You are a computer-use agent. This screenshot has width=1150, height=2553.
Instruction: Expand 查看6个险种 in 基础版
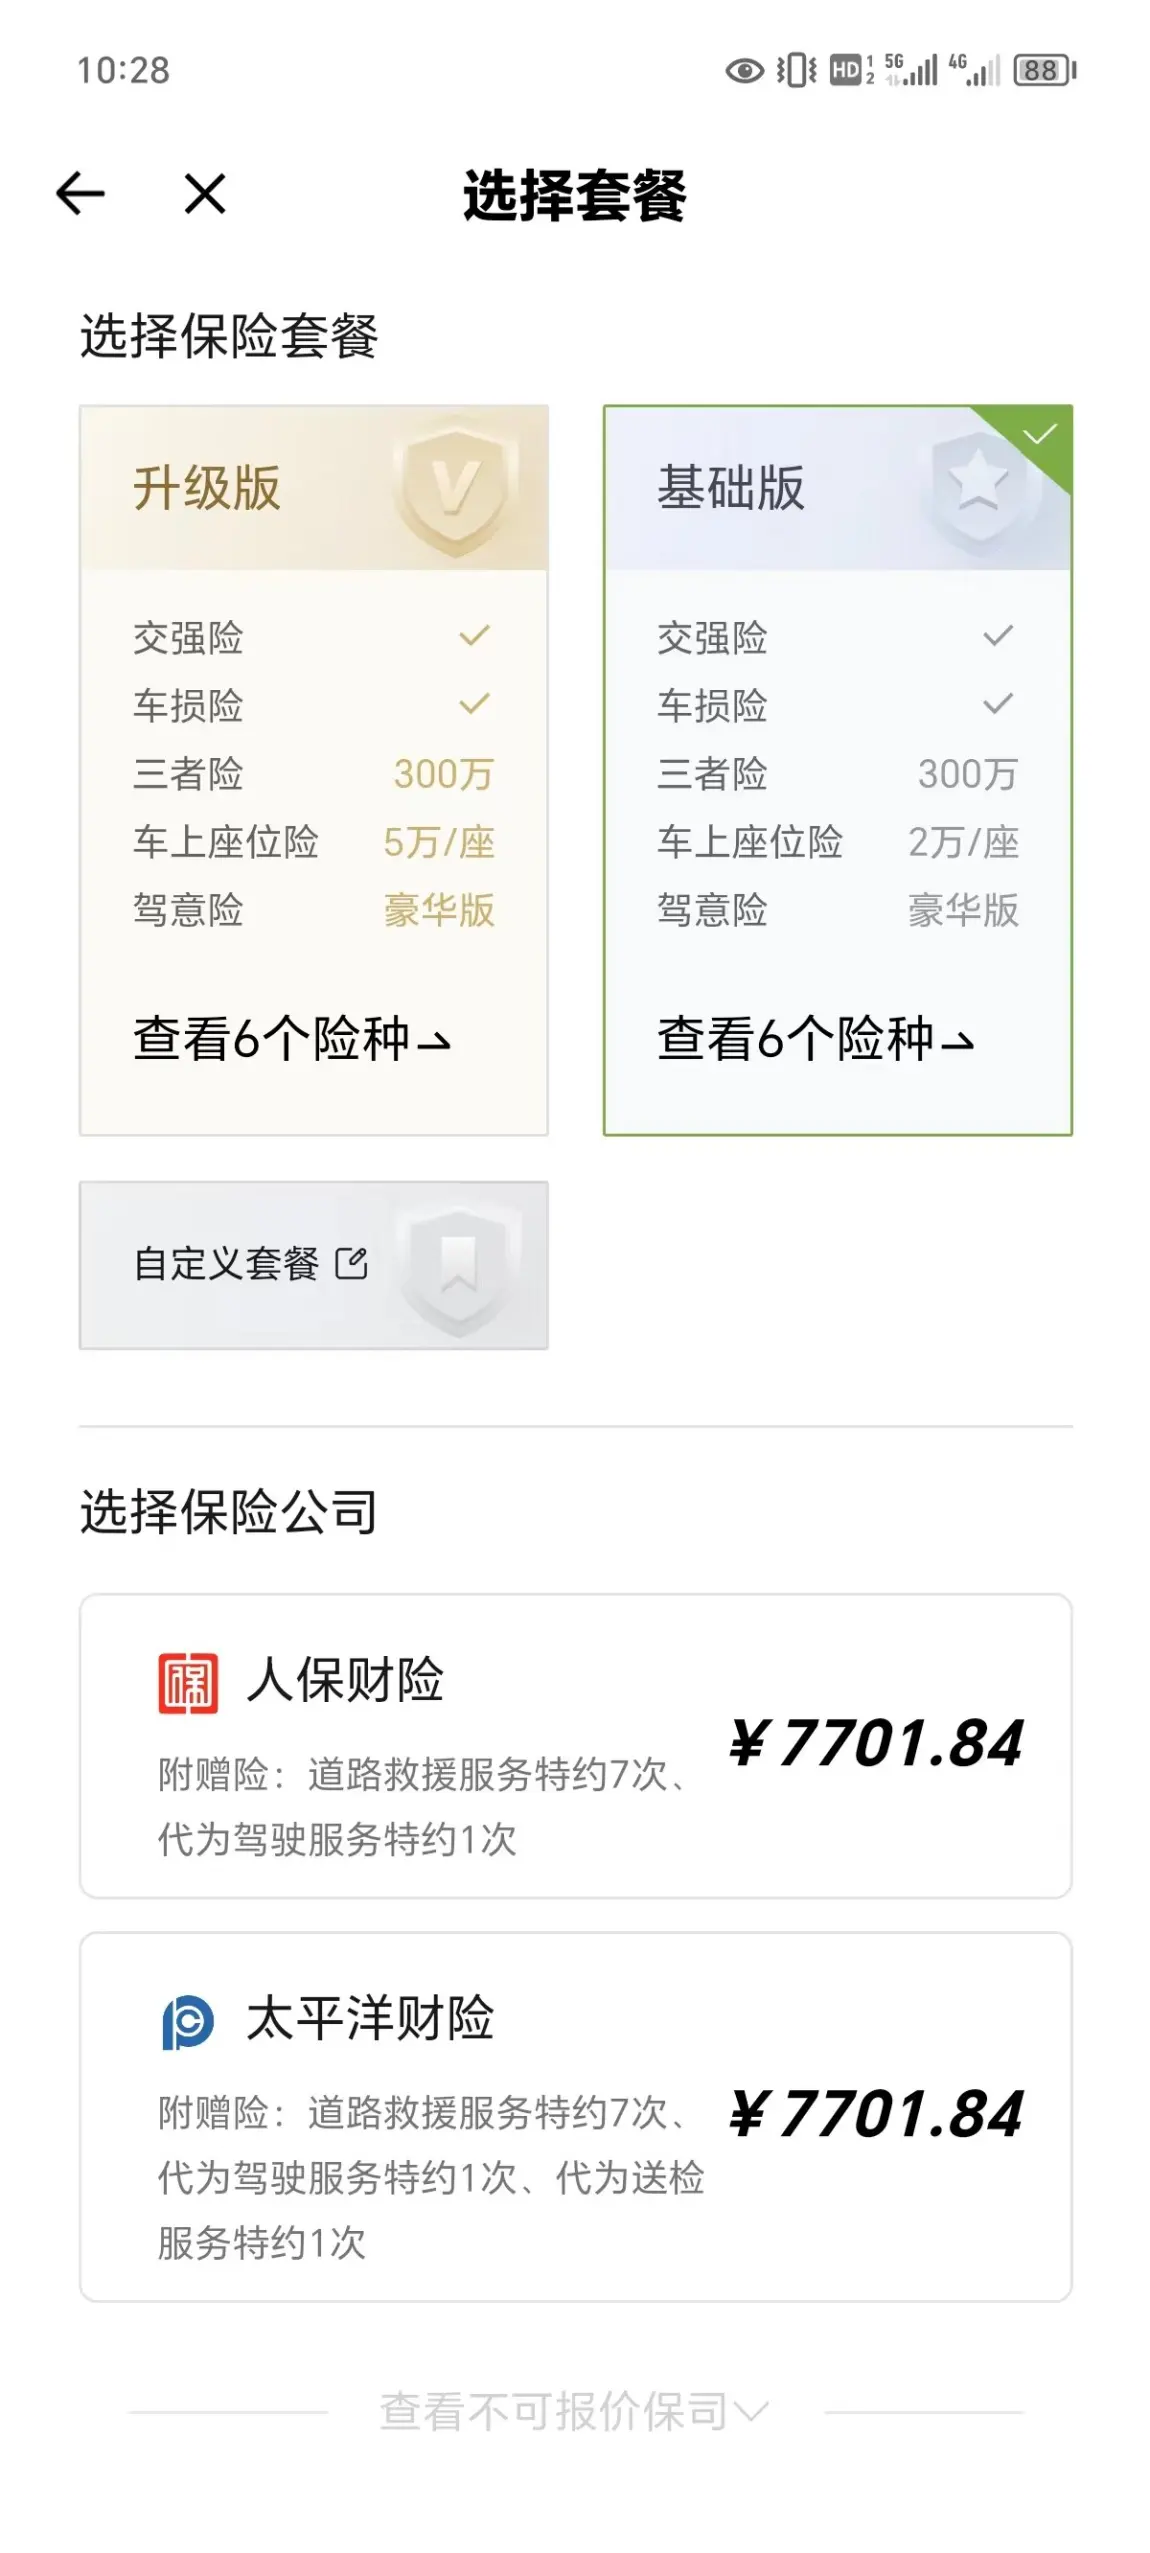tap(816, 1038)
